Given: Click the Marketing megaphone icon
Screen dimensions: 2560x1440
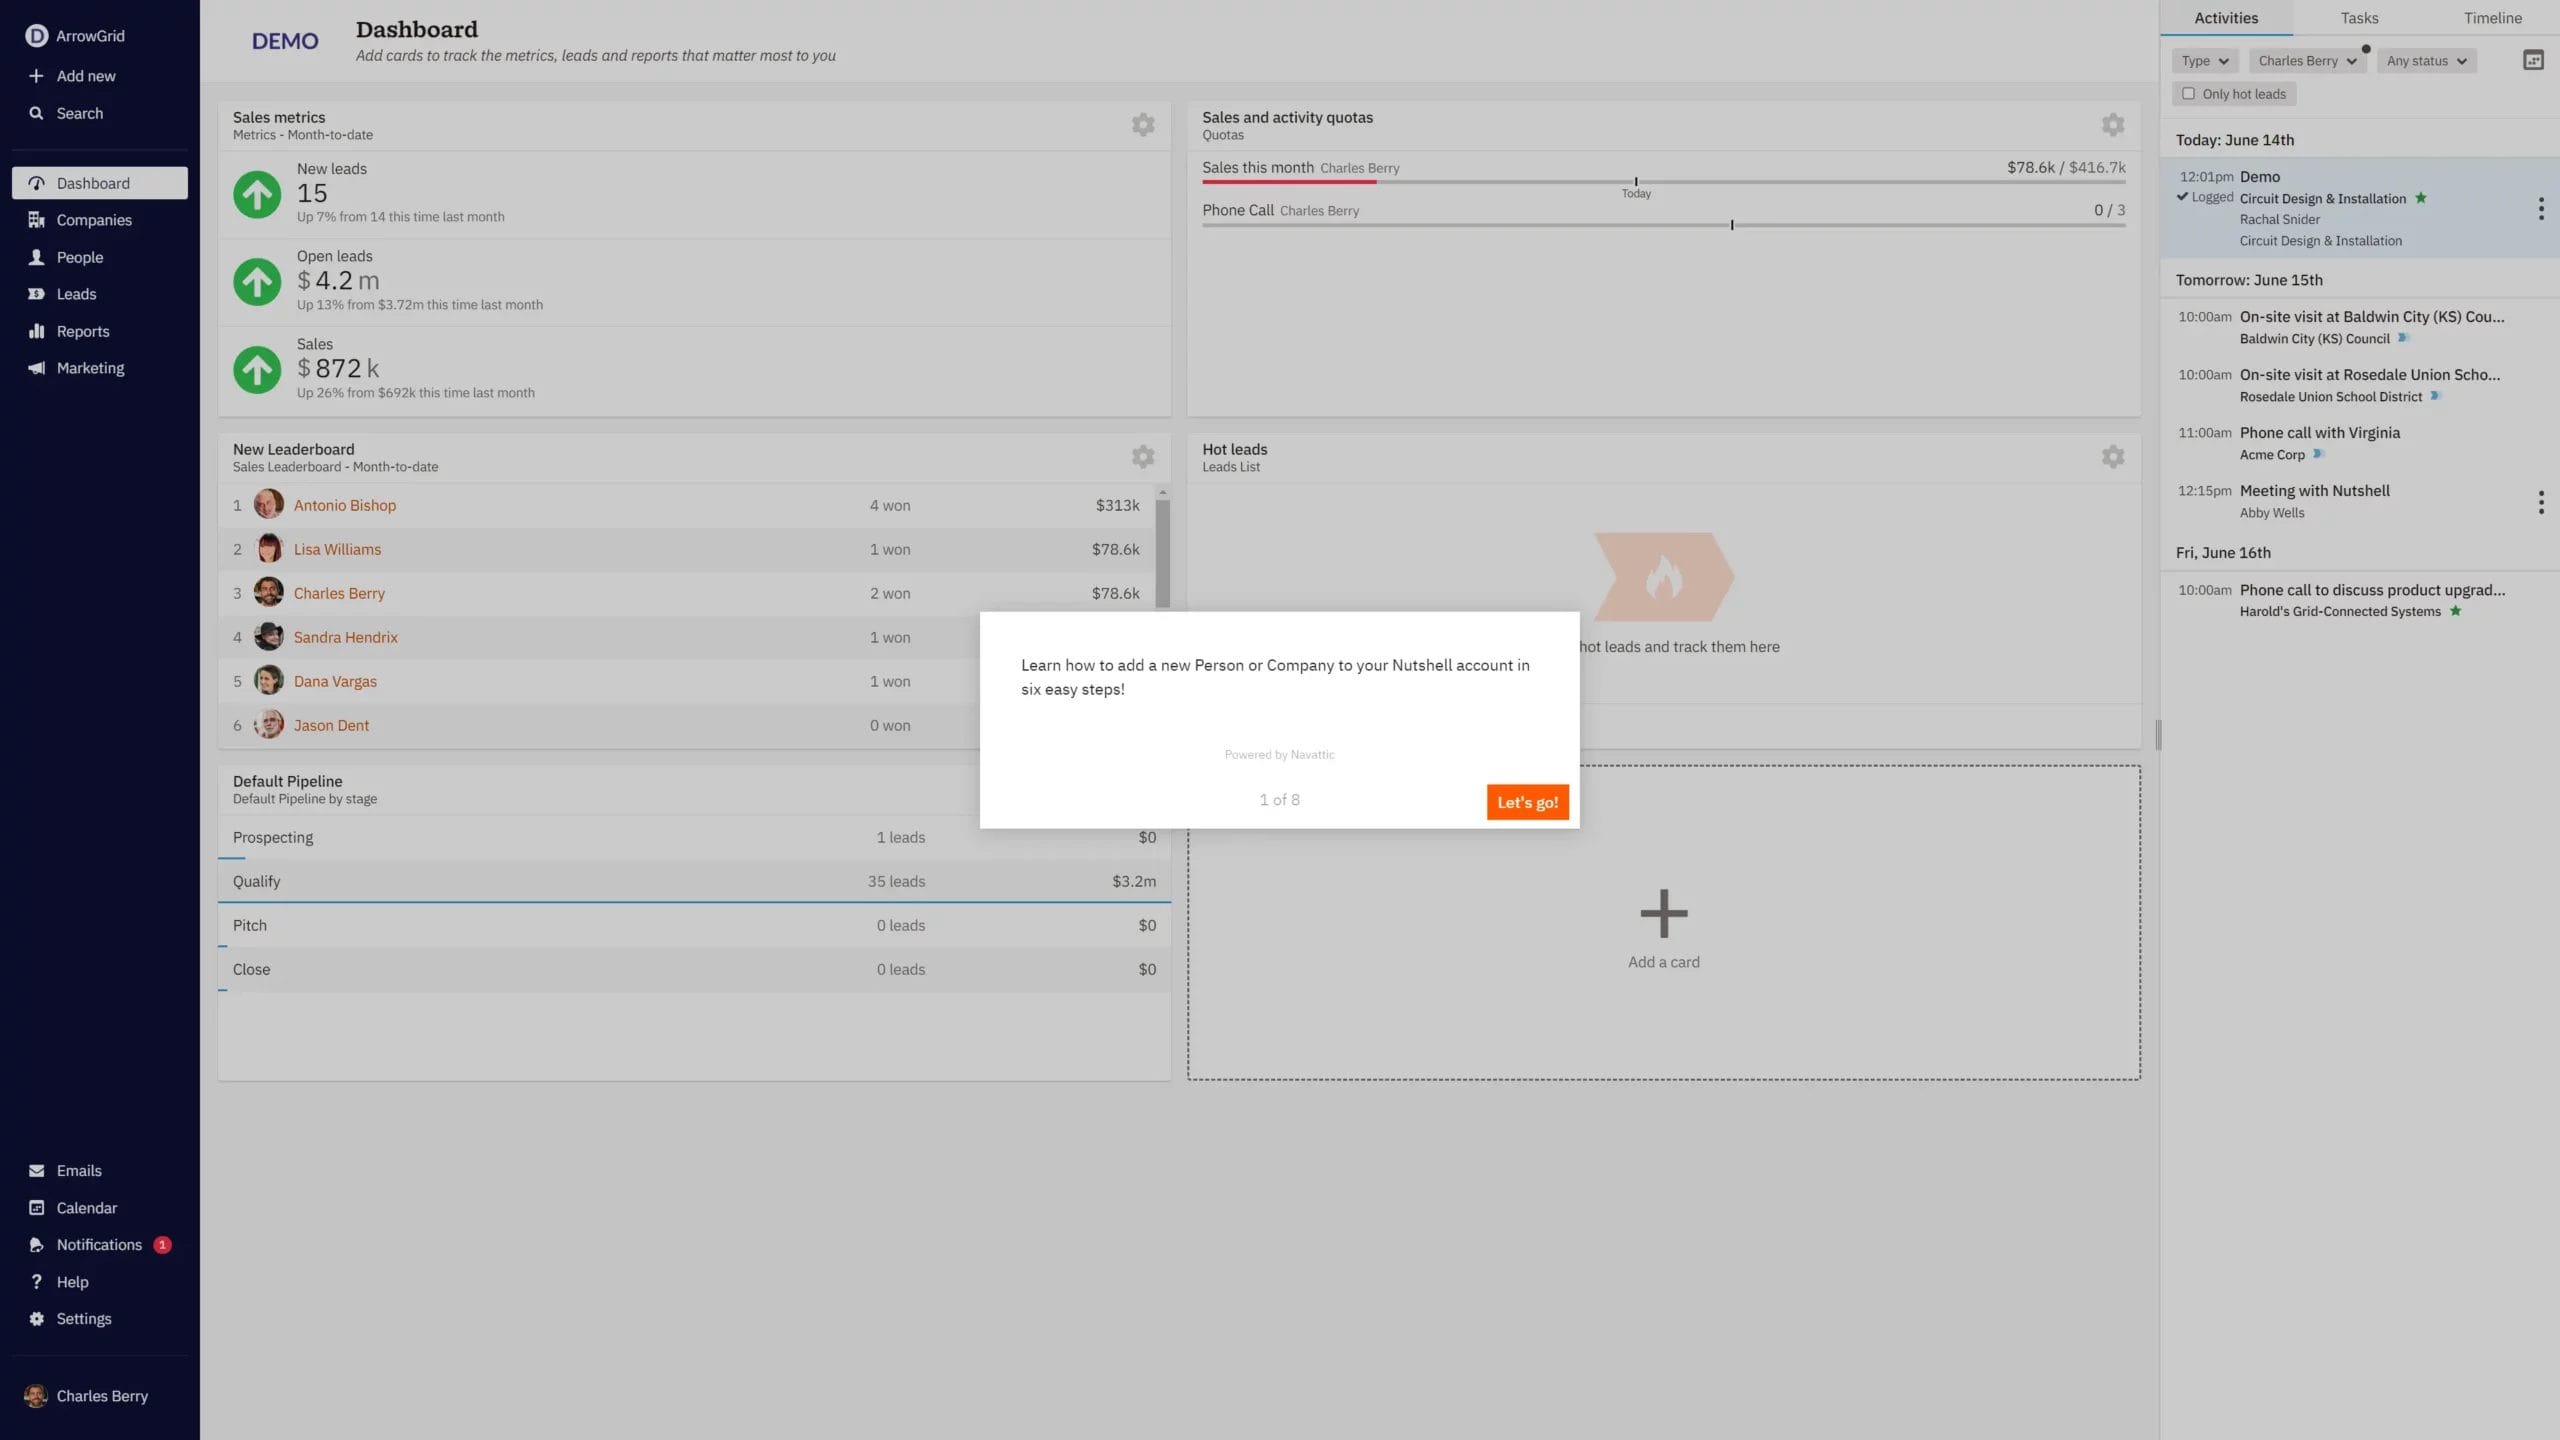Looking at the screenshot, I should coord(36,367).
